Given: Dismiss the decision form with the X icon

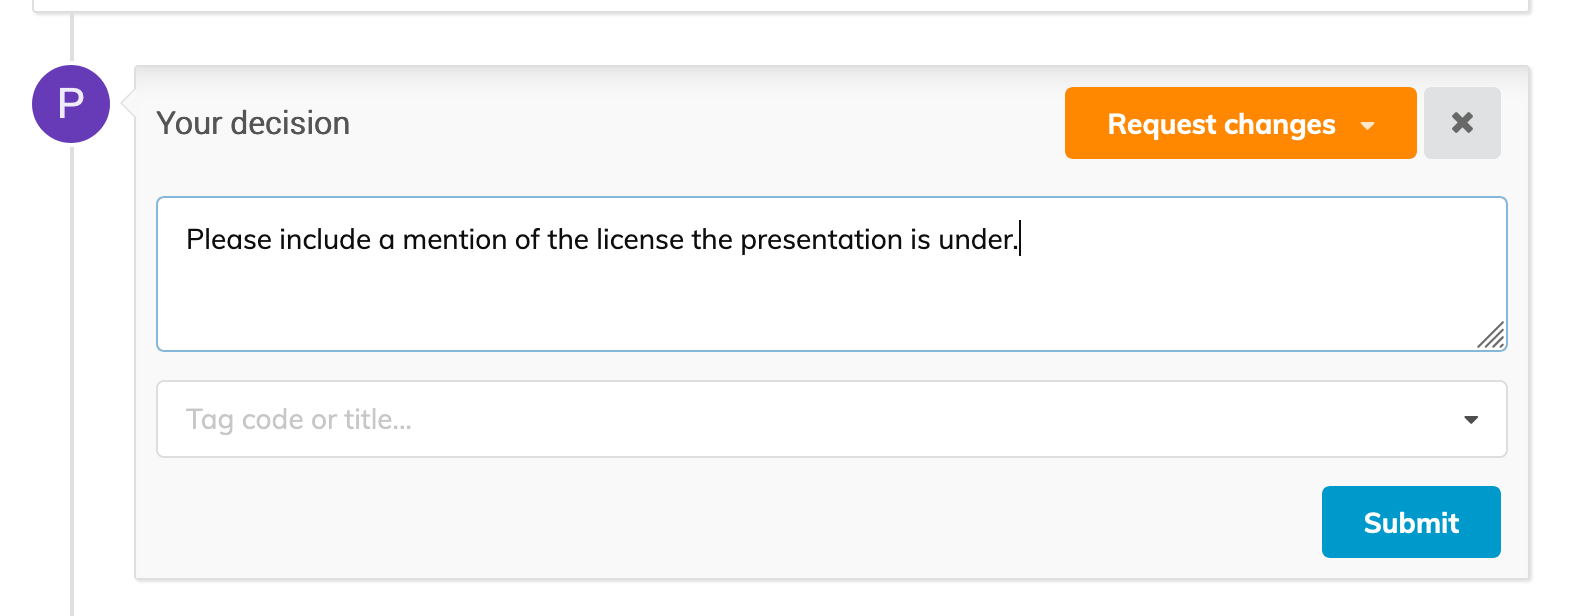Looking at the screenshot, I should [1462, 123].
